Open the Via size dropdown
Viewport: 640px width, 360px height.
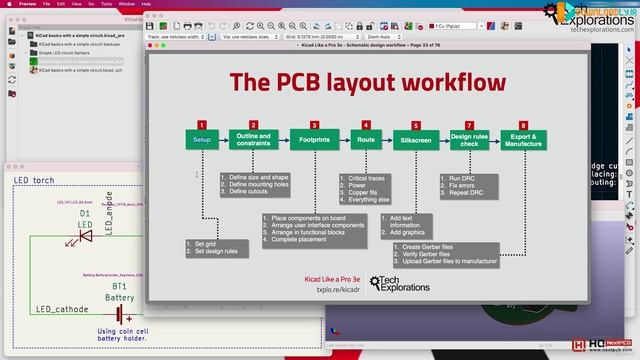coord(250,37)
